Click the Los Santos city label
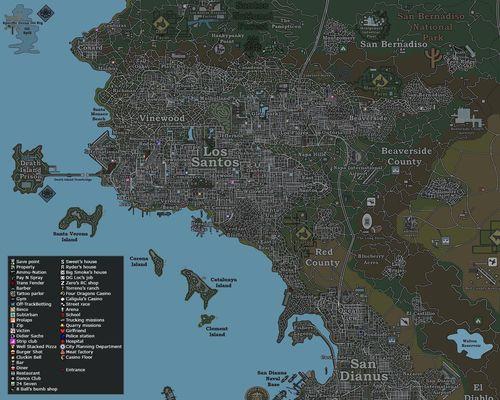Screen dimensions: 500x400 pyautogui.click(x=215, y=157)
